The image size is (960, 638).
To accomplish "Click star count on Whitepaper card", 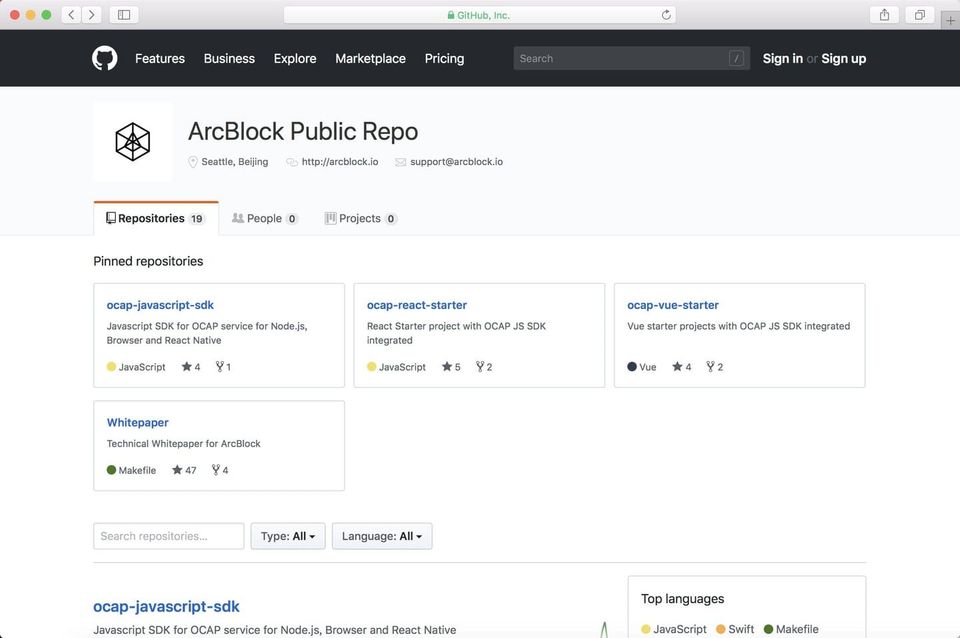I will coord(184,470).
